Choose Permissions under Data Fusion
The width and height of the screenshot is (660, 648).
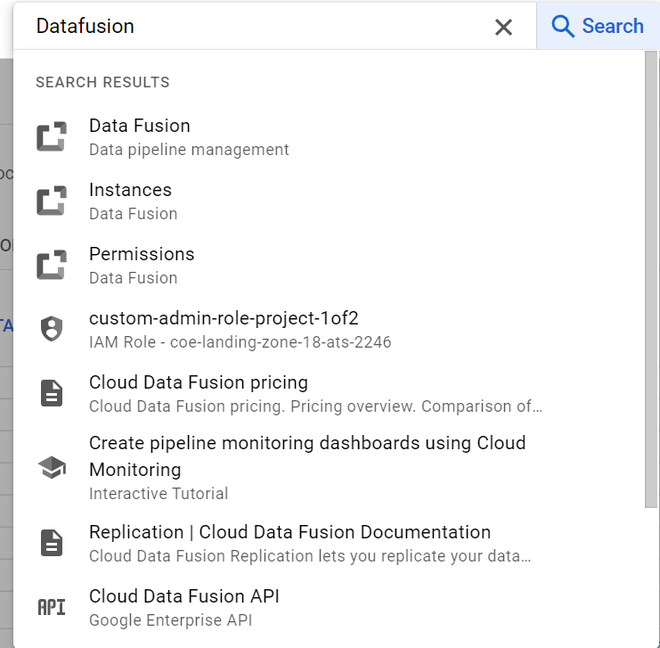coord(142,265)
